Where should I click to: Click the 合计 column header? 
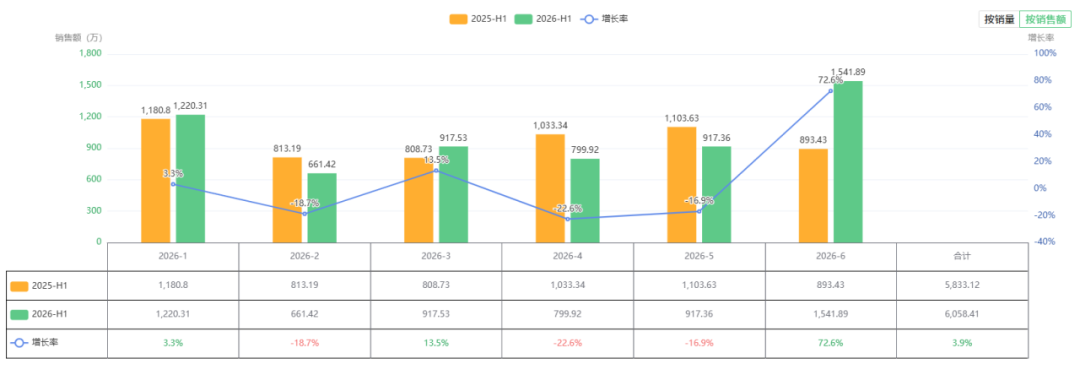click(962, 256)
